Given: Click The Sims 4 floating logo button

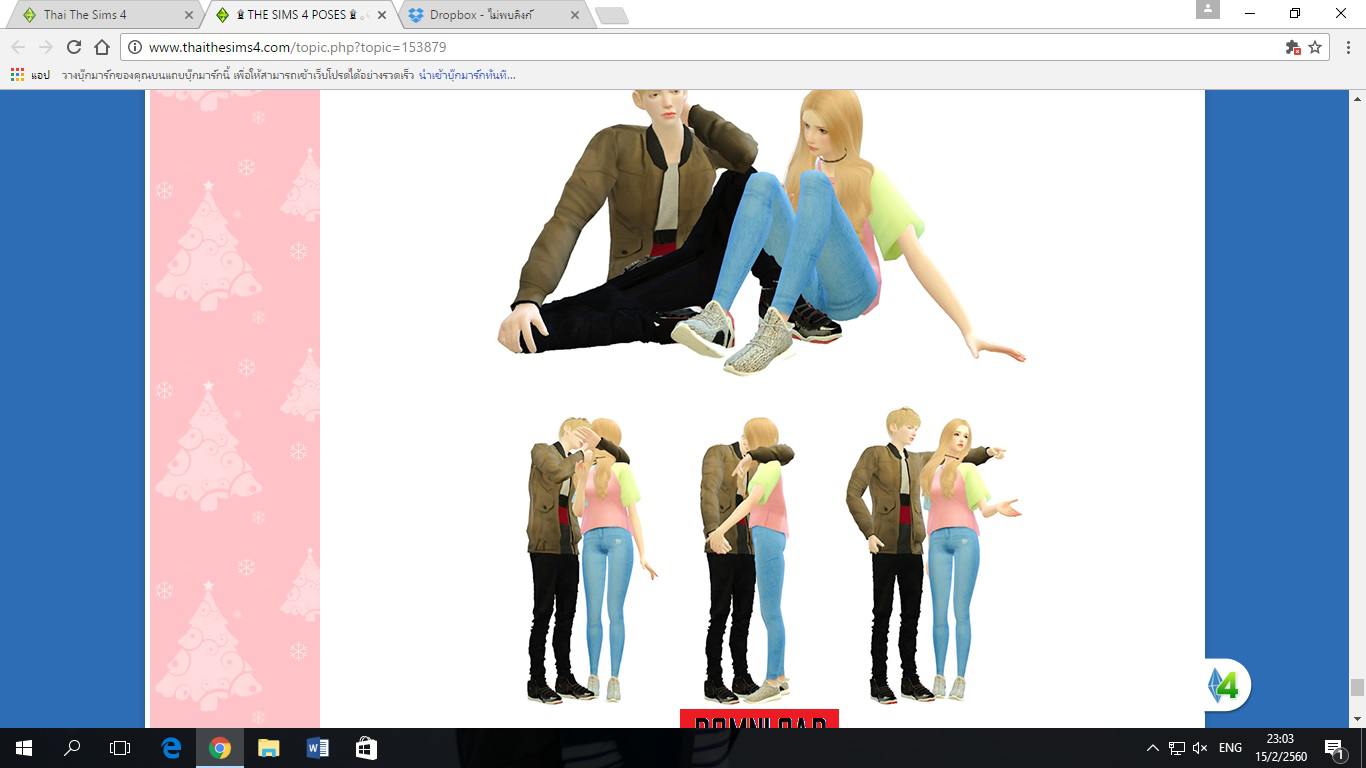Looking at the screenshot, I should pos(1228,685).
